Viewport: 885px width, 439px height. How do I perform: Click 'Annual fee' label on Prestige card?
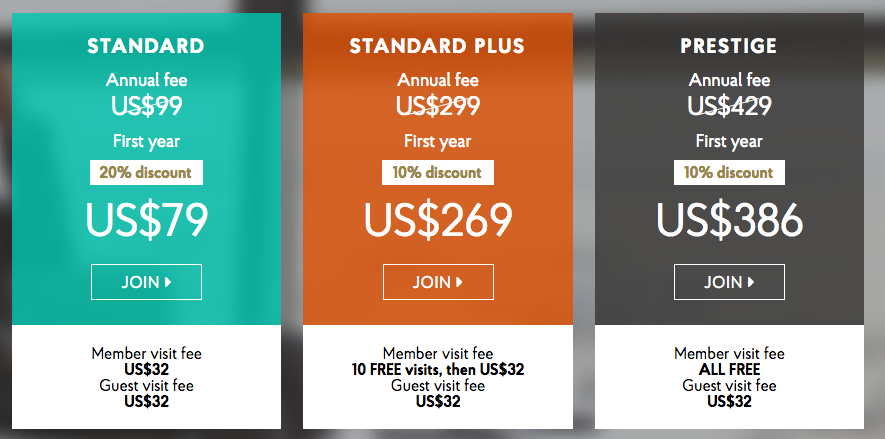(x=729, y=80)
